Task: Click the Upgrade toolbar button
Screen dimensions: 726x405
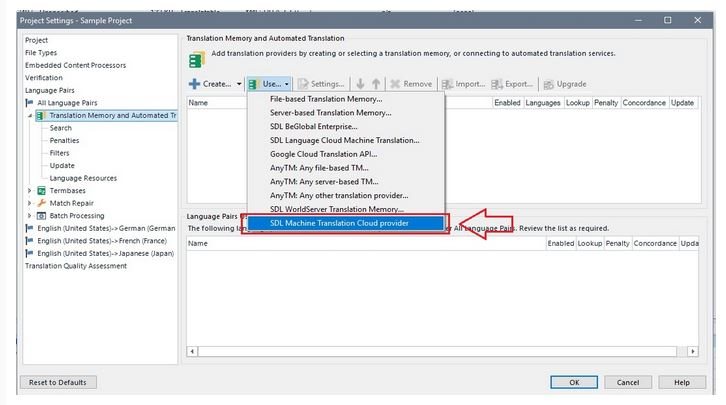Action: tap(565, 84)
